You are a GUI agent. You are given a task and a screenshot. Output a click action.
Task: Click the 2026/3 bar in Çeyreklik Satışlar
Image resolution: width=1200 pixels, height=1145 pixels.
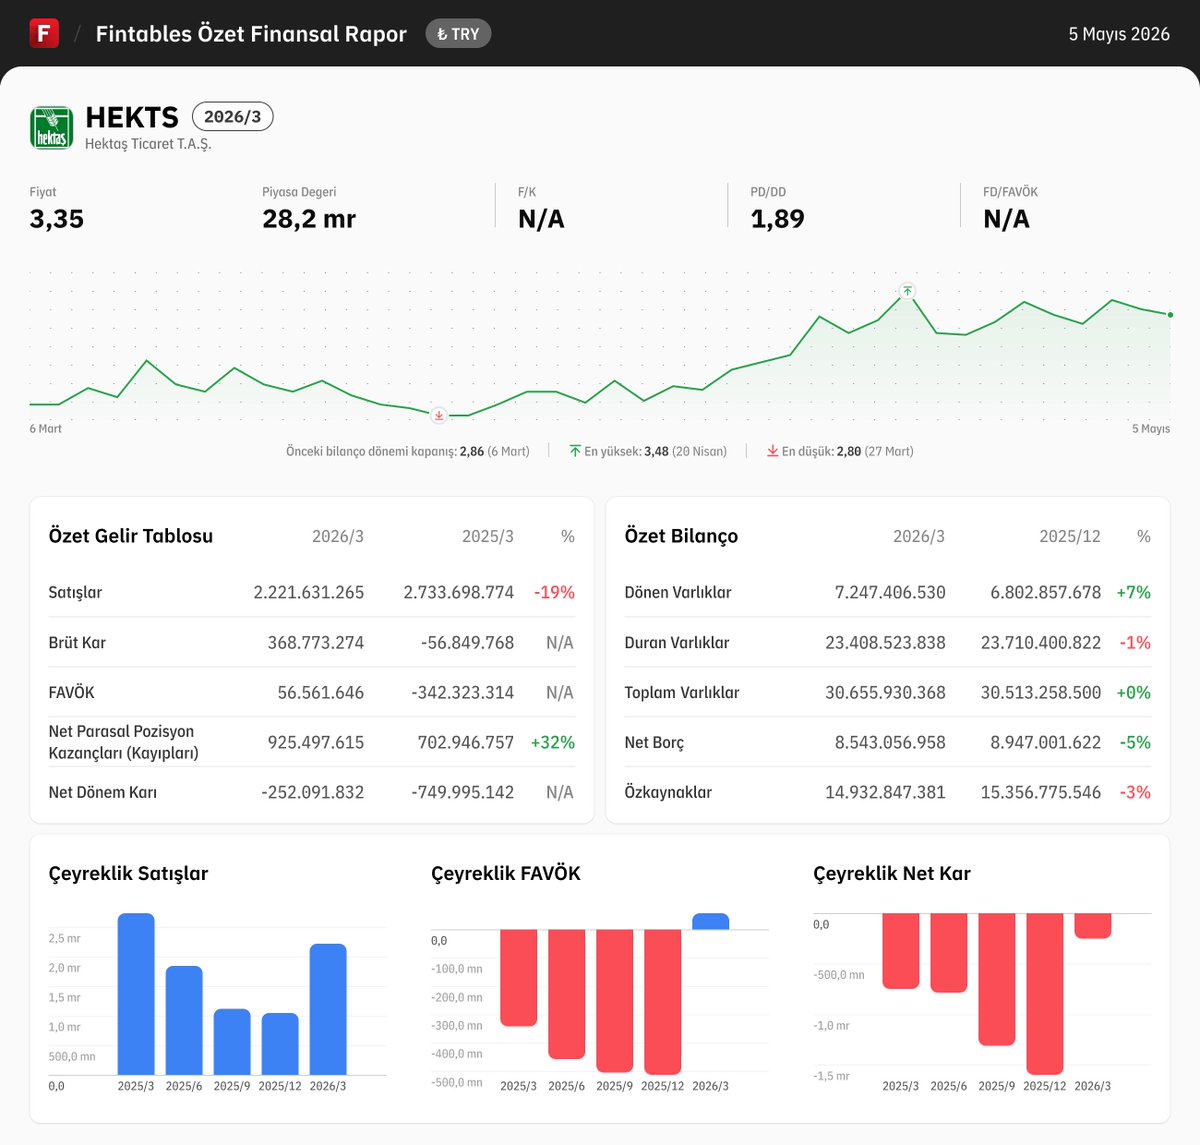pyautogui.click(x=328, y=1009)
